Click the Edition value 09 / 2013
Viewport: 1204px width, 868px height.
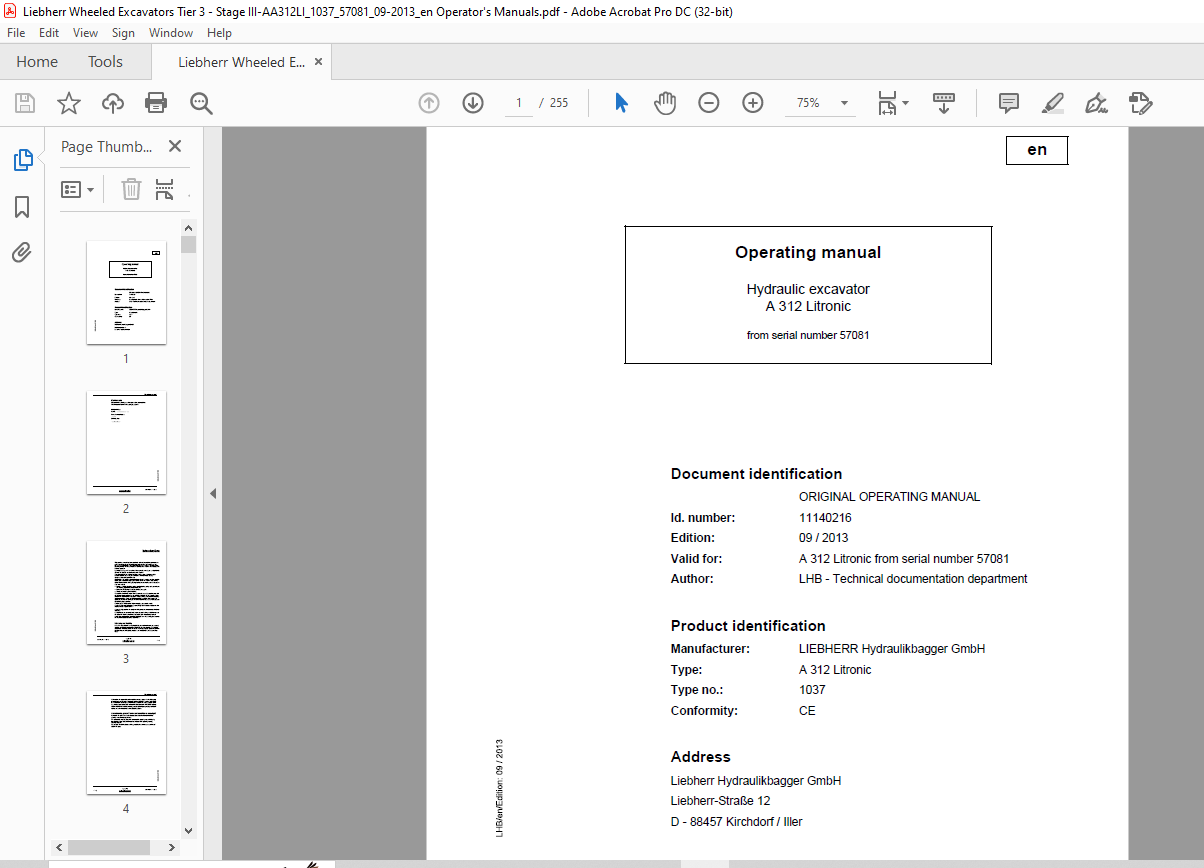pyautogui.click(x=823, y=538)
